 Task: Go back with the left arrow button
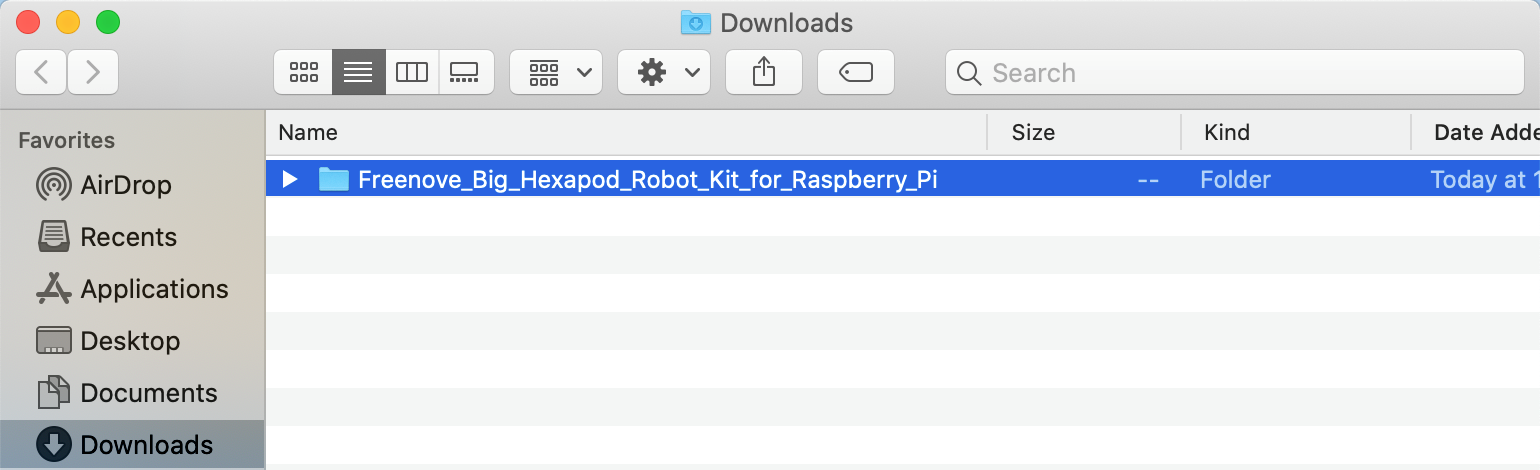click(x=41, y=72)
